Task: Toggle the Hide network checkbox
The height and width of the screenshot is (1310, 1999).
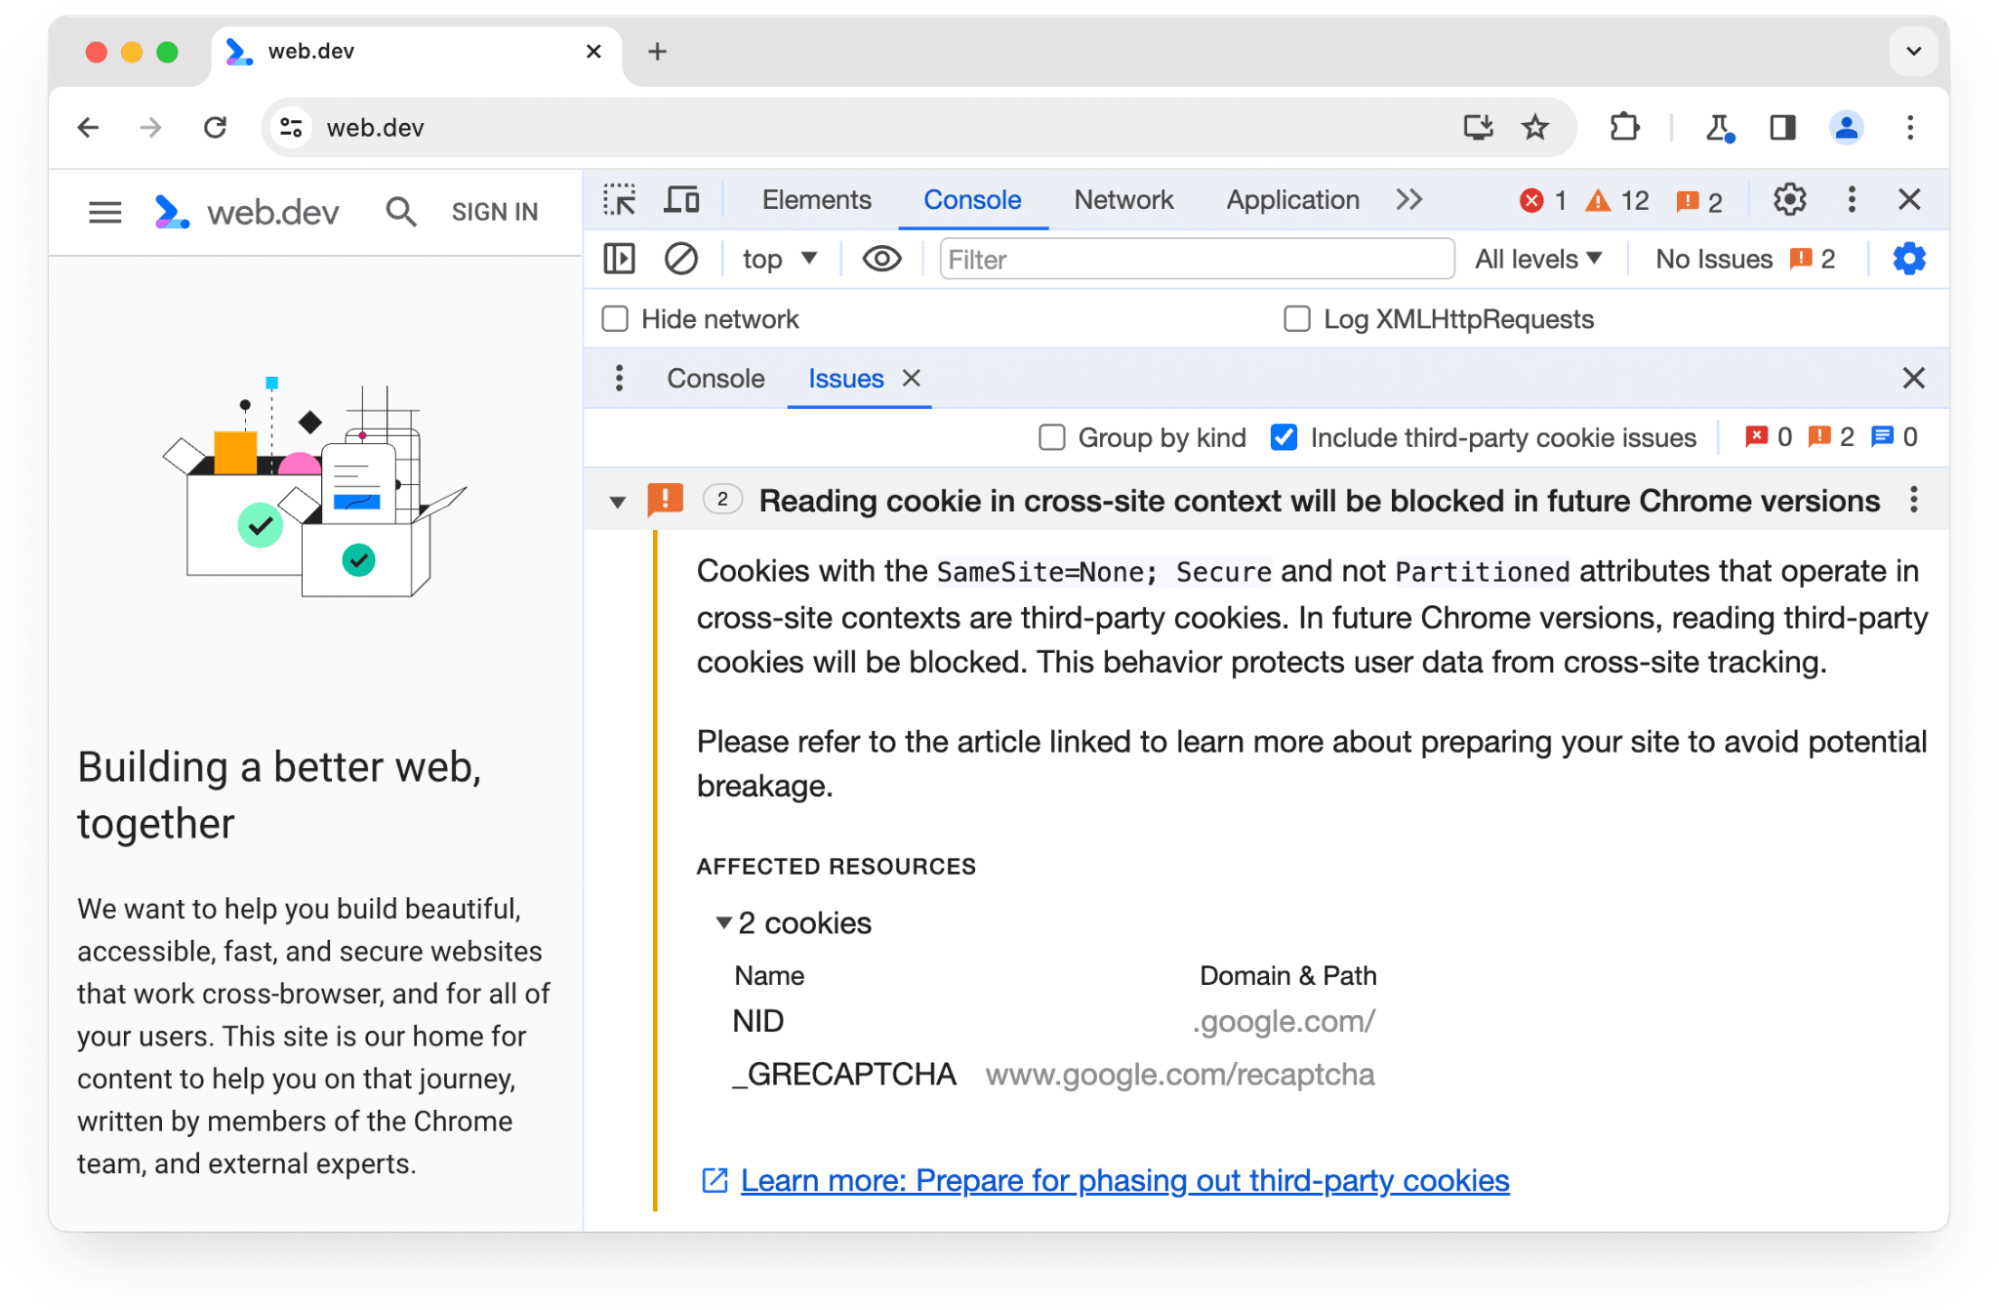Action: (615, 319)
